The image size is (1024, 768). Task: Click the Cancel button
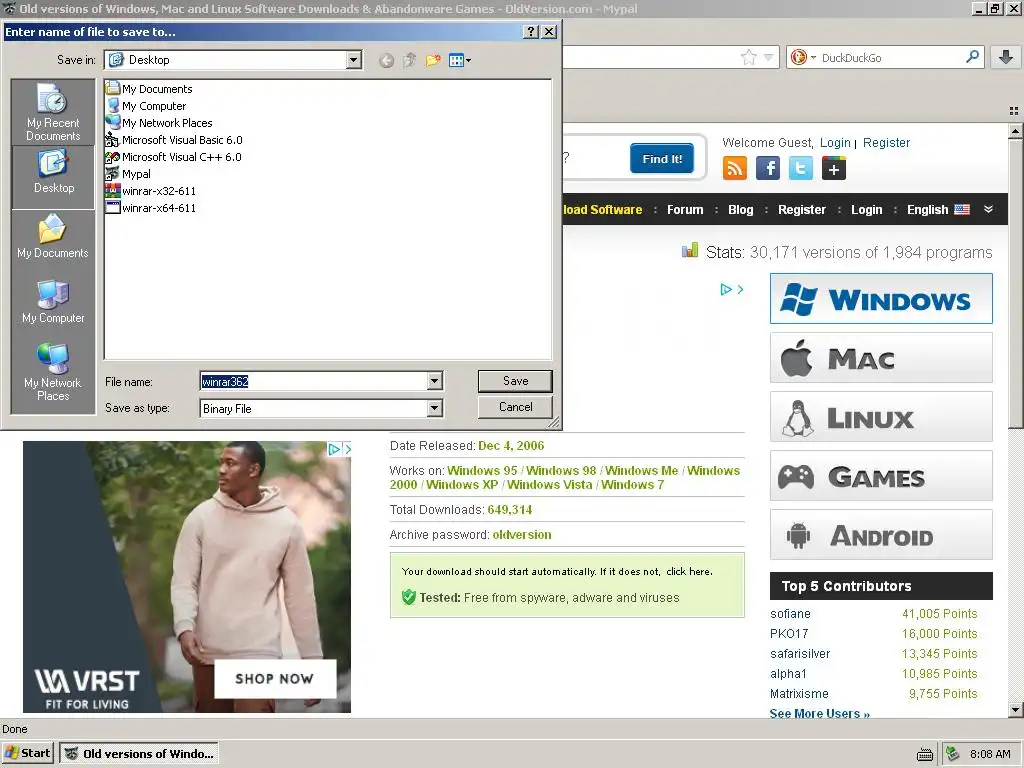515,407
